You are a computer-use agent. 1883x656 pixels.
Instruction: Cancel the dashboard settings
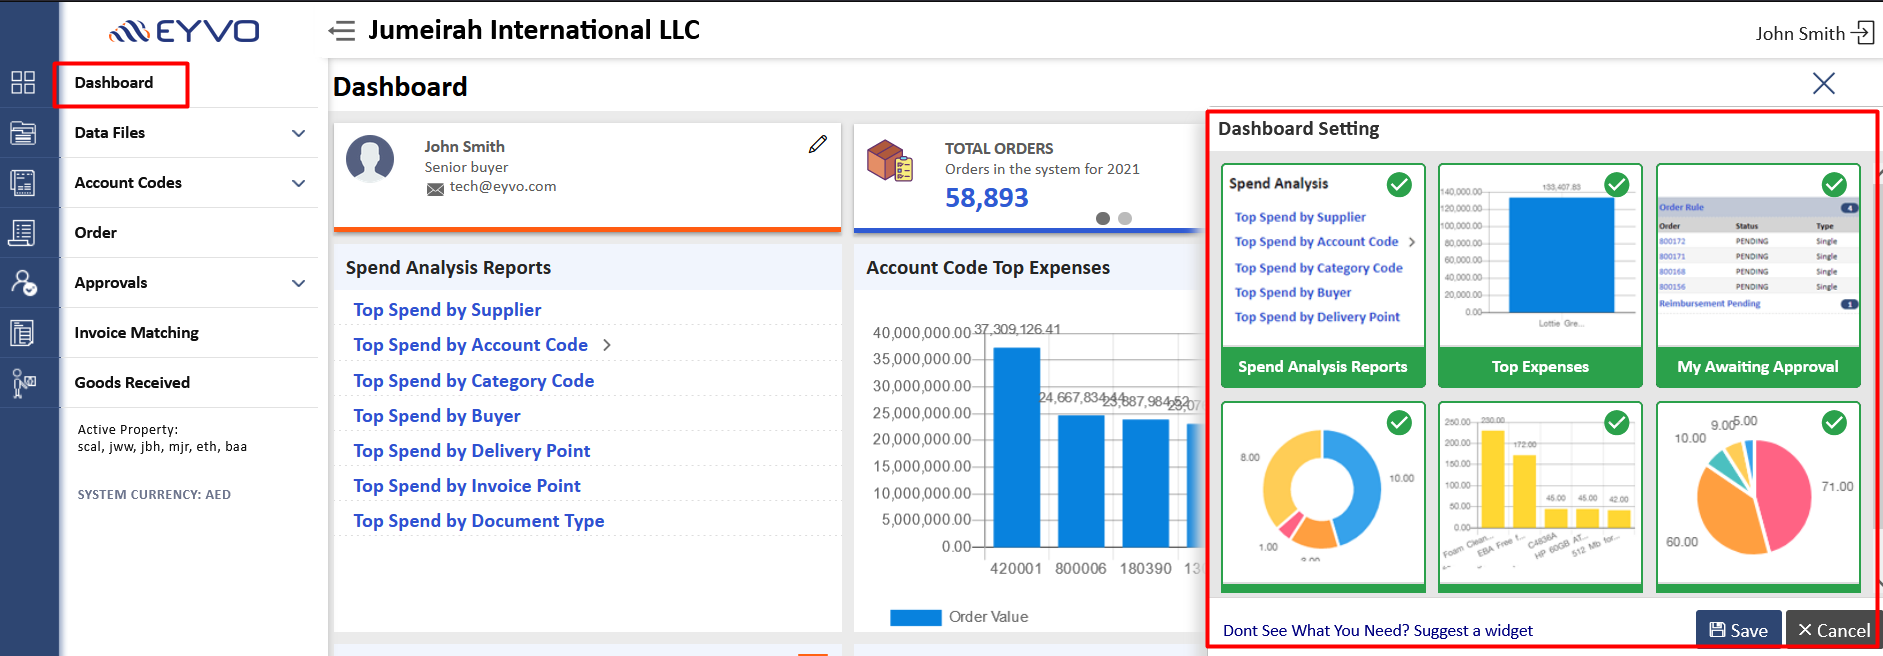pos(1833,630)
